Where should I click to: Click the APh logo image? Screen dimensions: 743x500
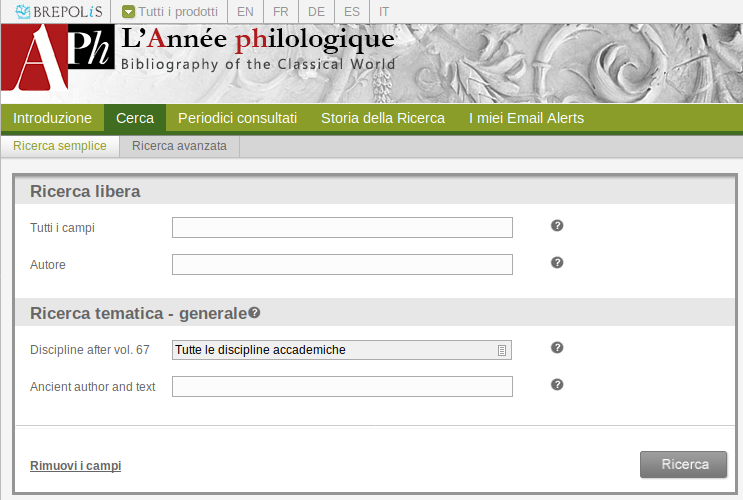(58, 57)
